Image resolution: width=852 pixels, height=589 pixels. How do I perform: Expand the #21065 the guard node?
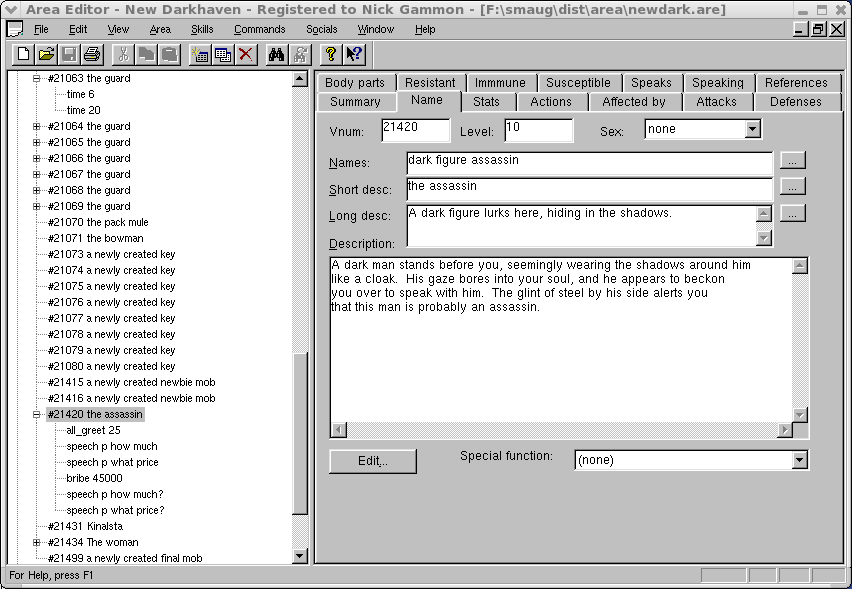coord(36,142)
